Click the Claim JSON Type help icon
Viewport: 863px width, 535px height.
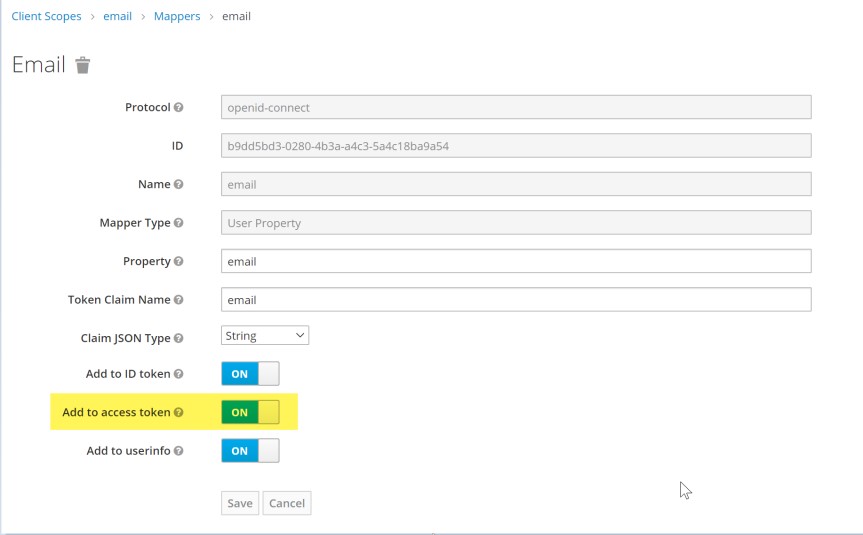tap(179, 338)
